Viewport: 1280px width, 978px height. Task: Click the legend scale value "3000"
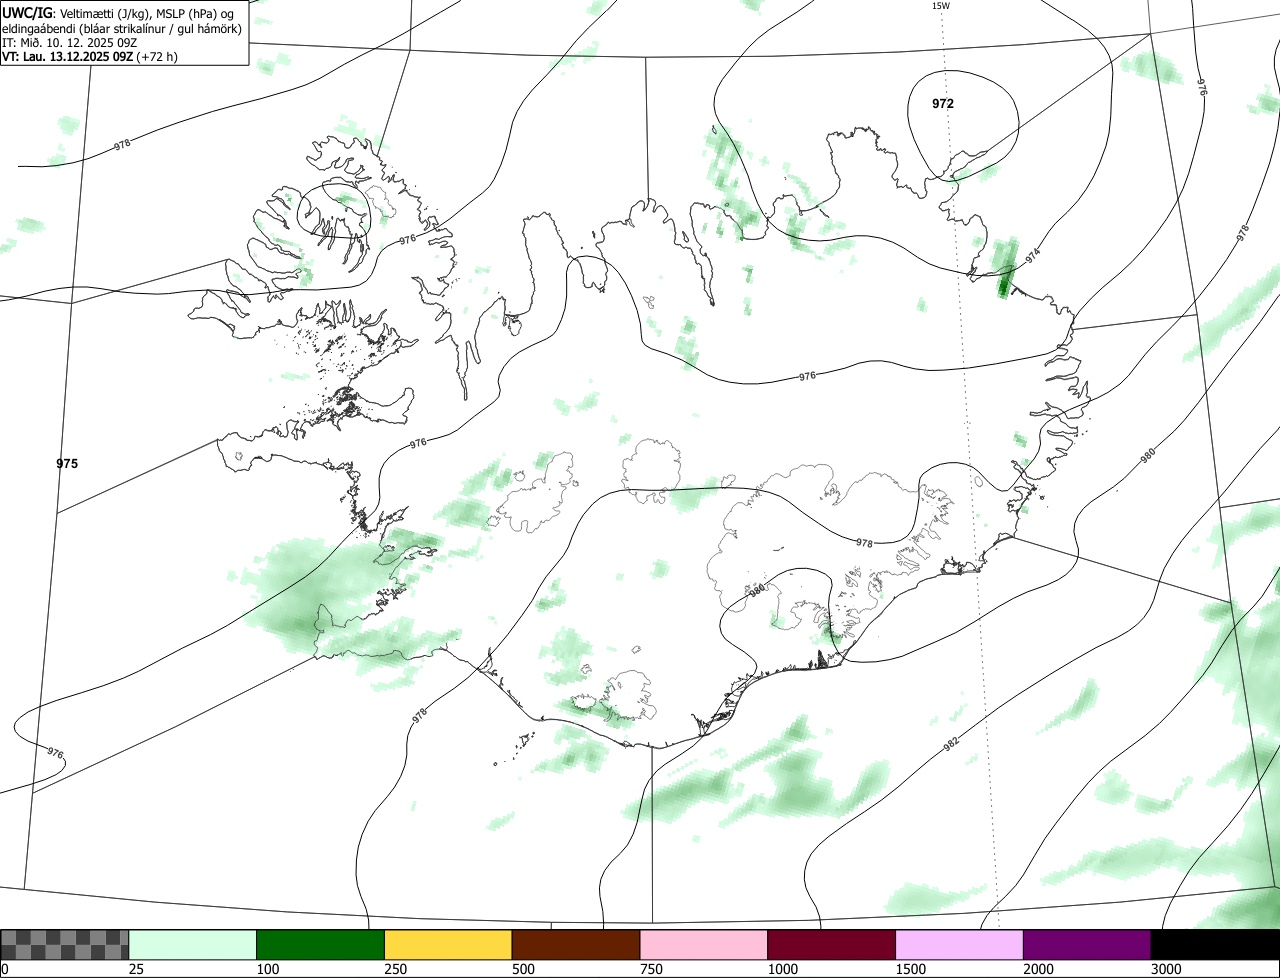click(x=1166, y=969)
